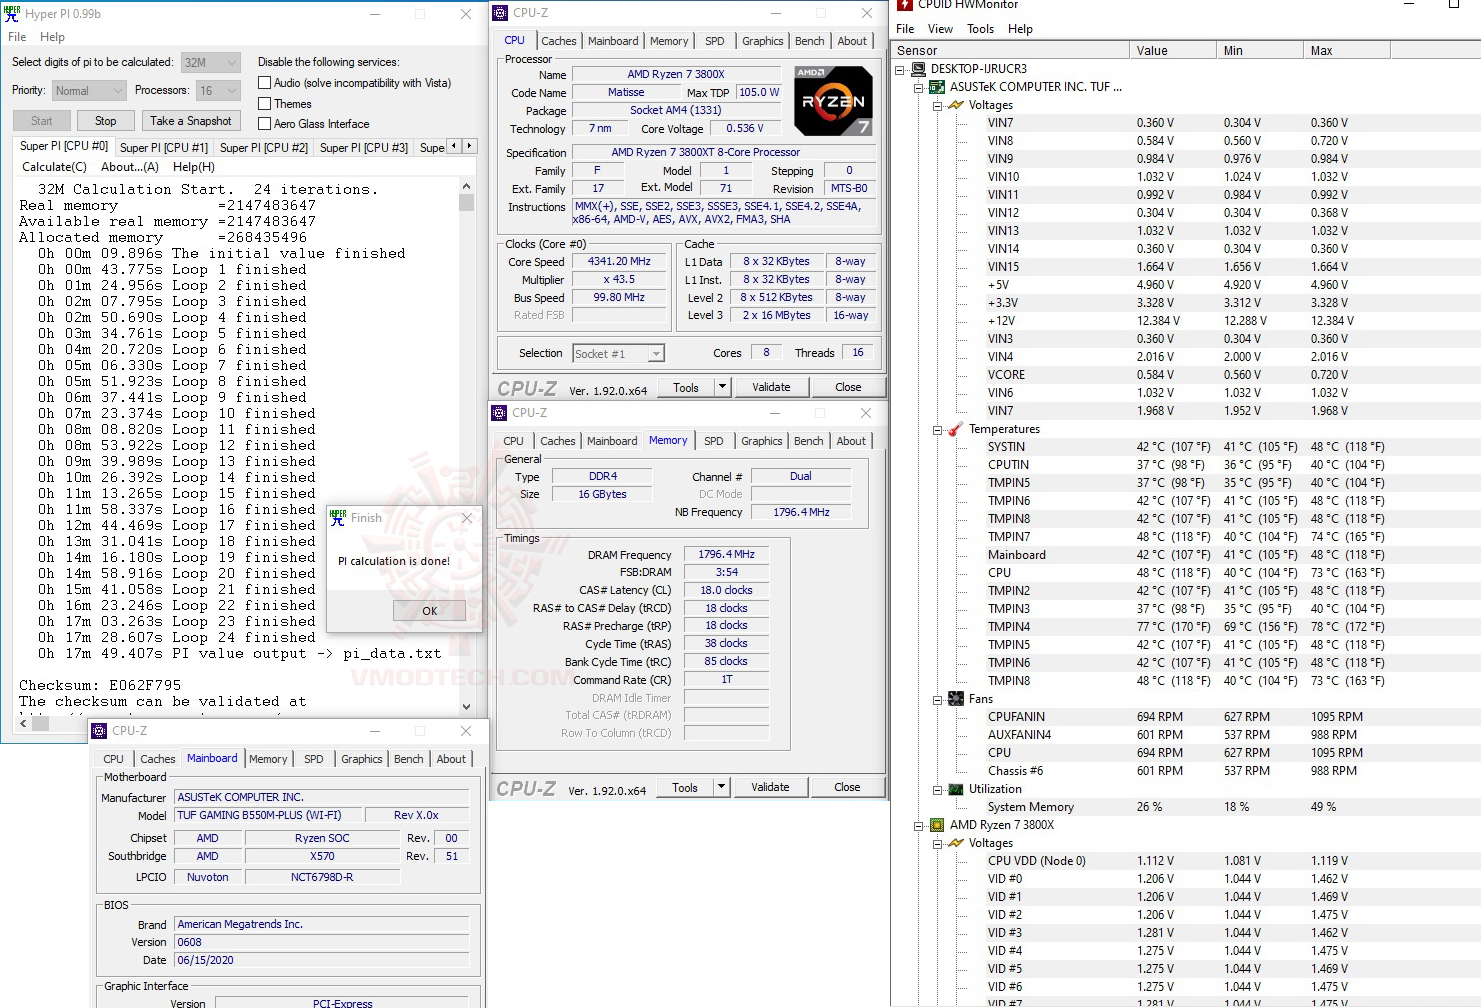The height and width of the screenshot is (1008, 1481).
Task: Click the DRAM Frequency value 1796.4 MHz
Action: 727,554
